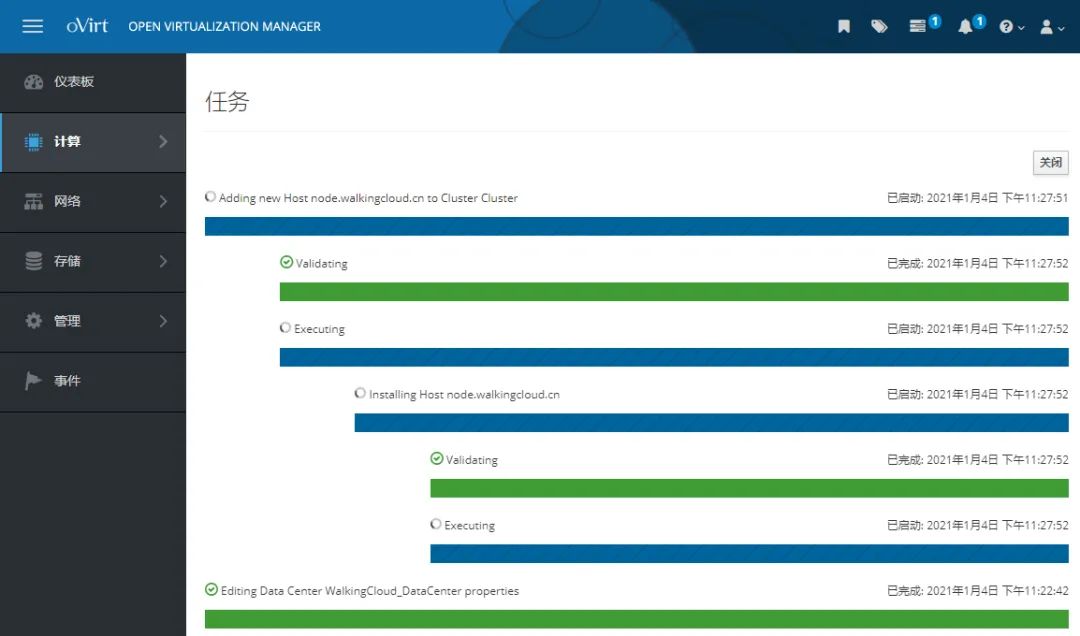The image size is (1080, 636).
Task: Click spinner icon beside first Executing step
Action: [285, 328]
